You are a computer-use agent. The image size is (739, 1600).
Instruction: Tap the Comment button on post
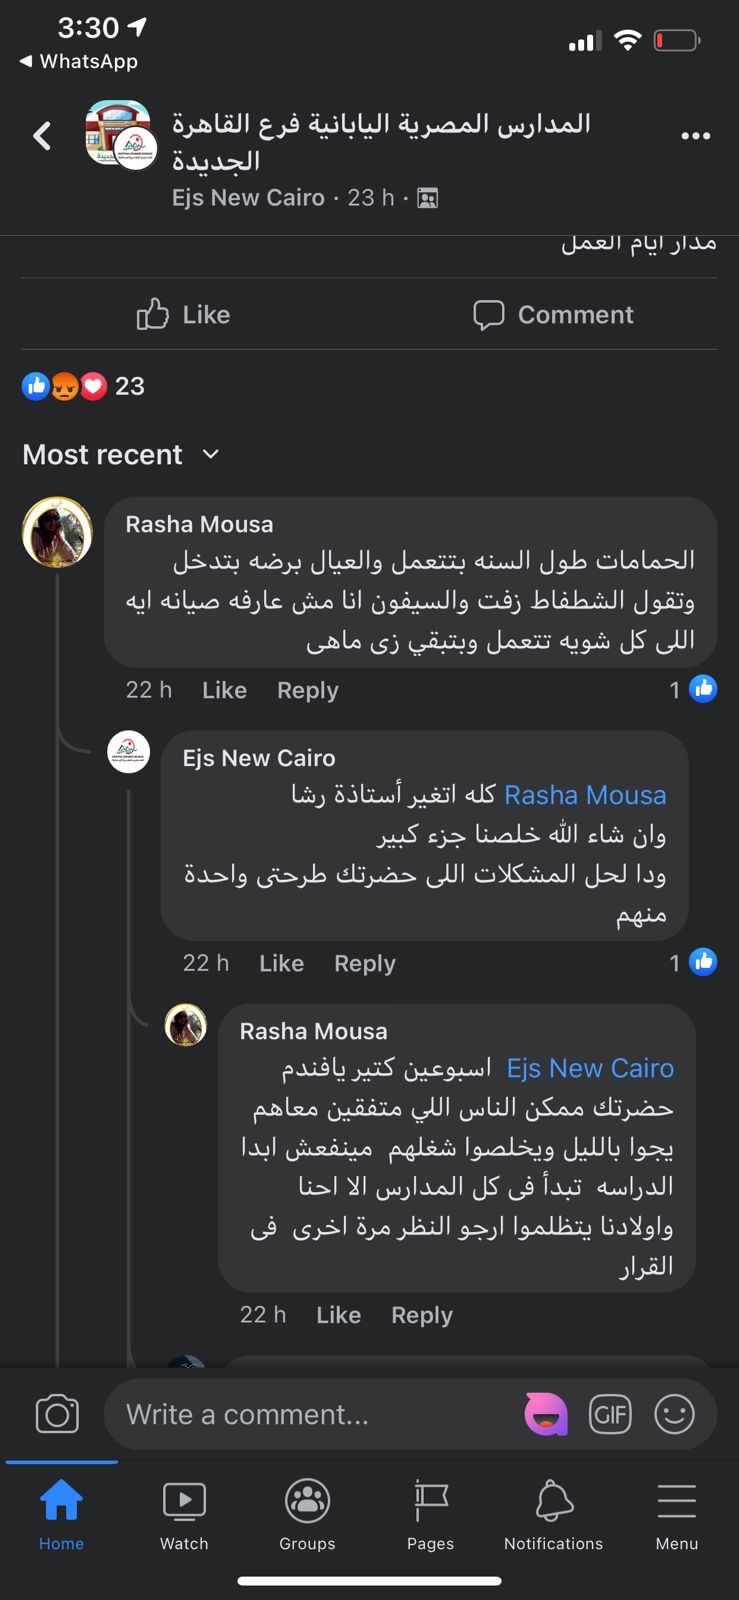(553, 315)
